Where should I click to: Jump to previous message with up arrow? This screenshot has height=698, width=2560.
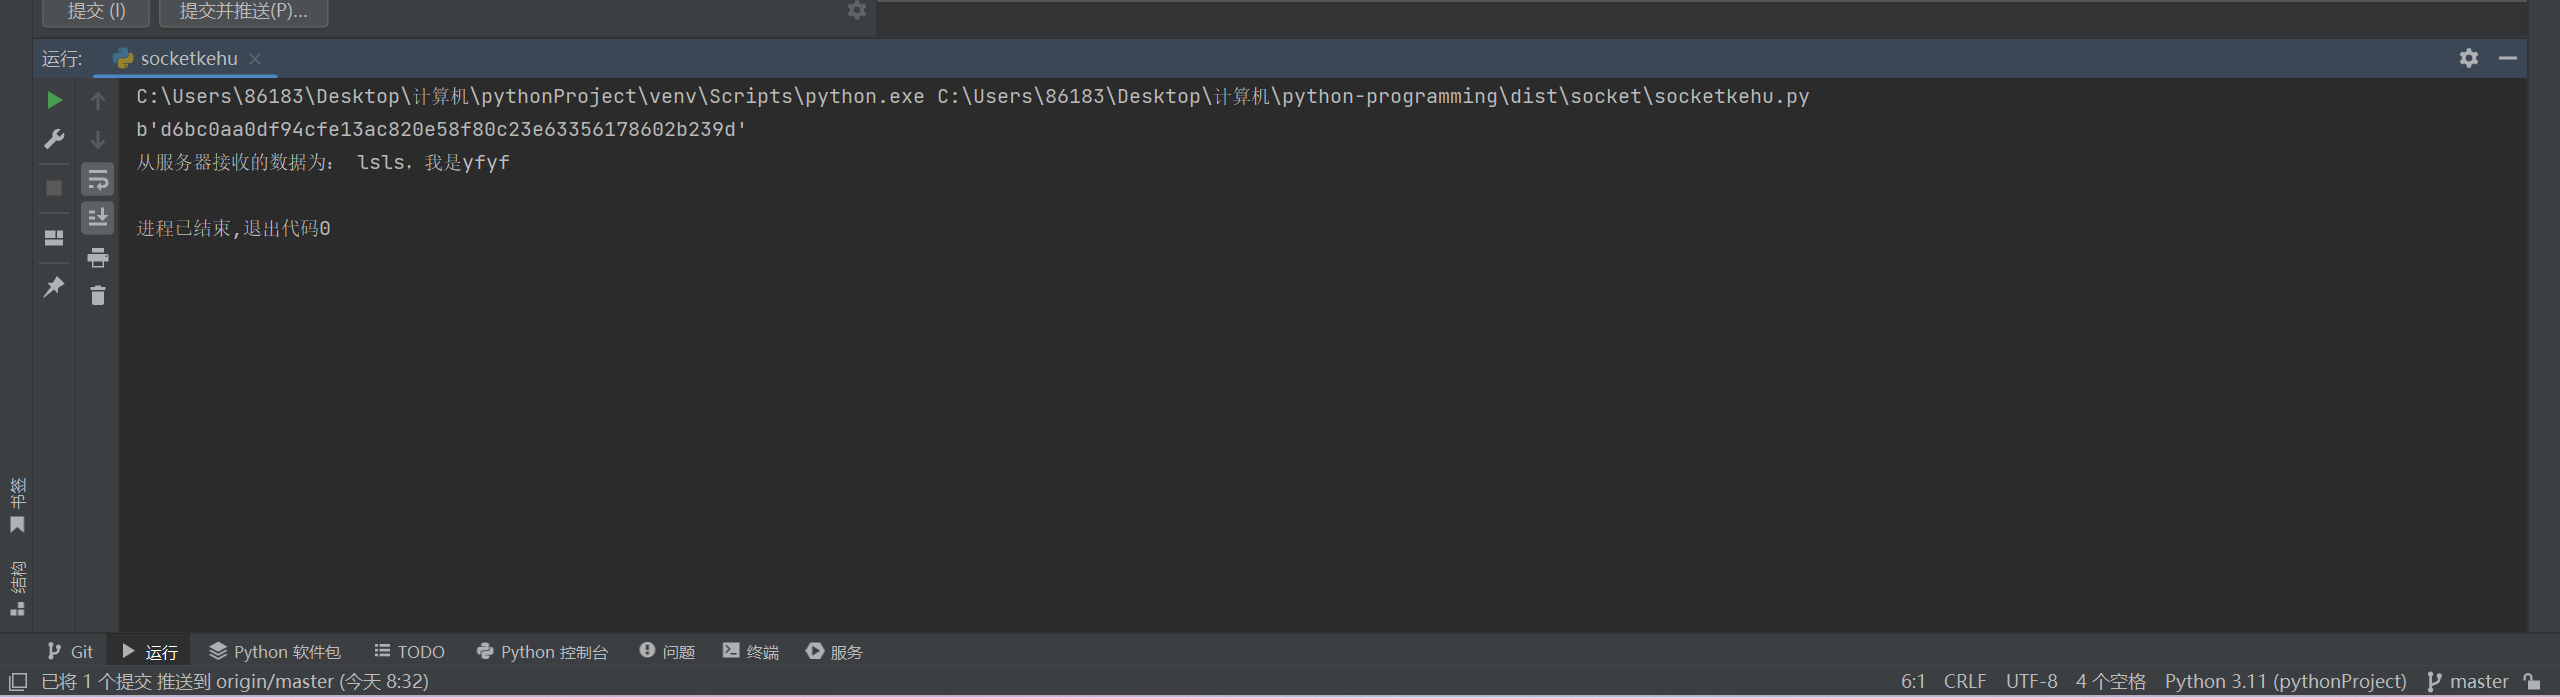point(97,100)
